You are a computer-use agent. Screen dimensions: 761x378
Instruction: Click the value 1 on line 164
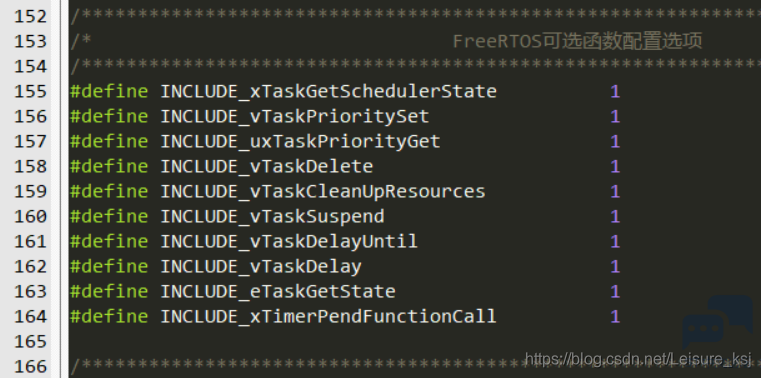pyautogui.click(x=615, y=316)
